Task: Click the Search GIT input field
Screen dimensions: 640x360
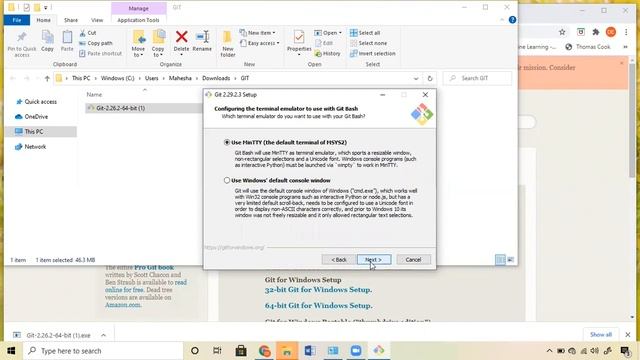Action: [477, 78]
